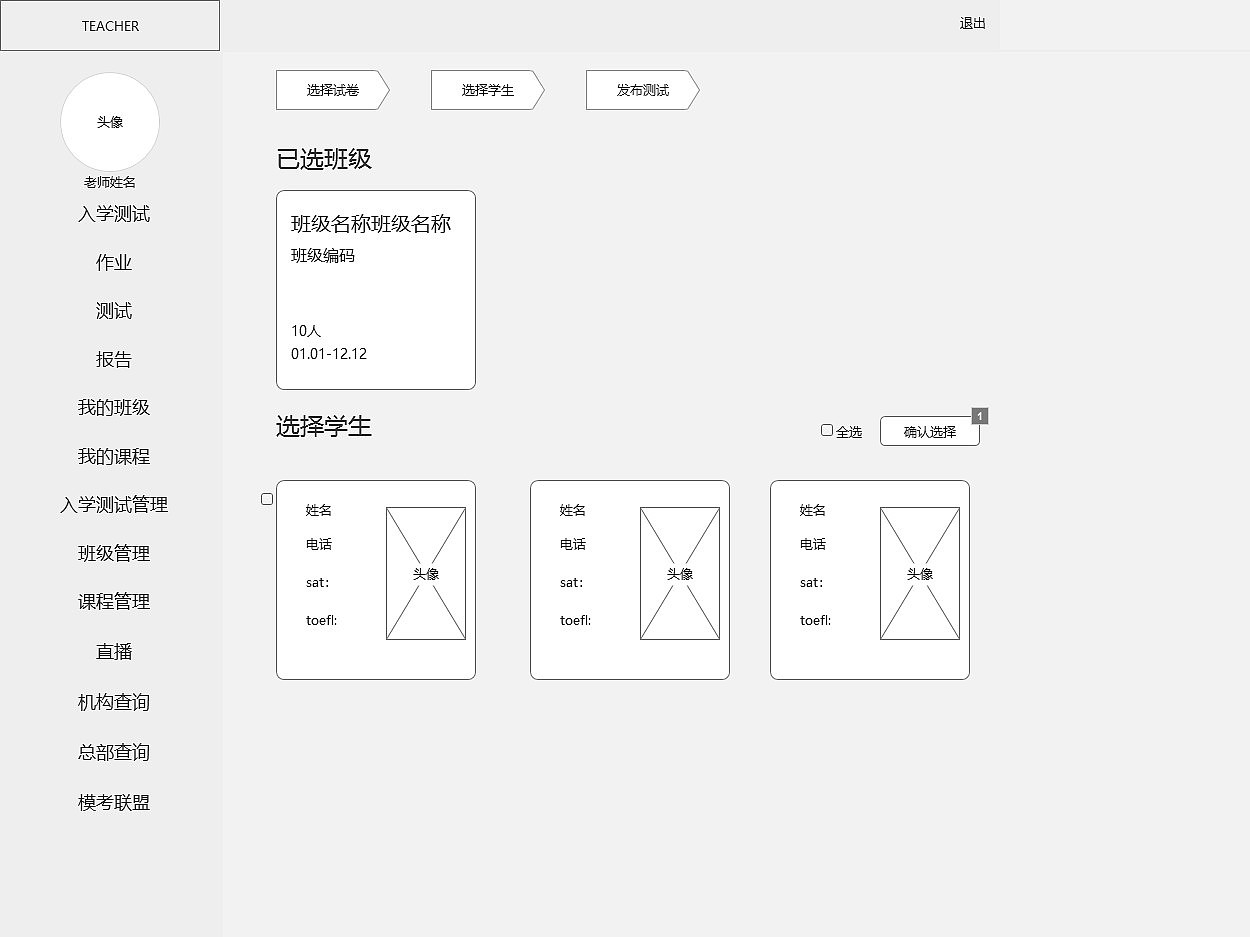Open 作业 from the sidebar menu
The width and height of the screenshot is (1250, 937).
click(x=112, y=262)
